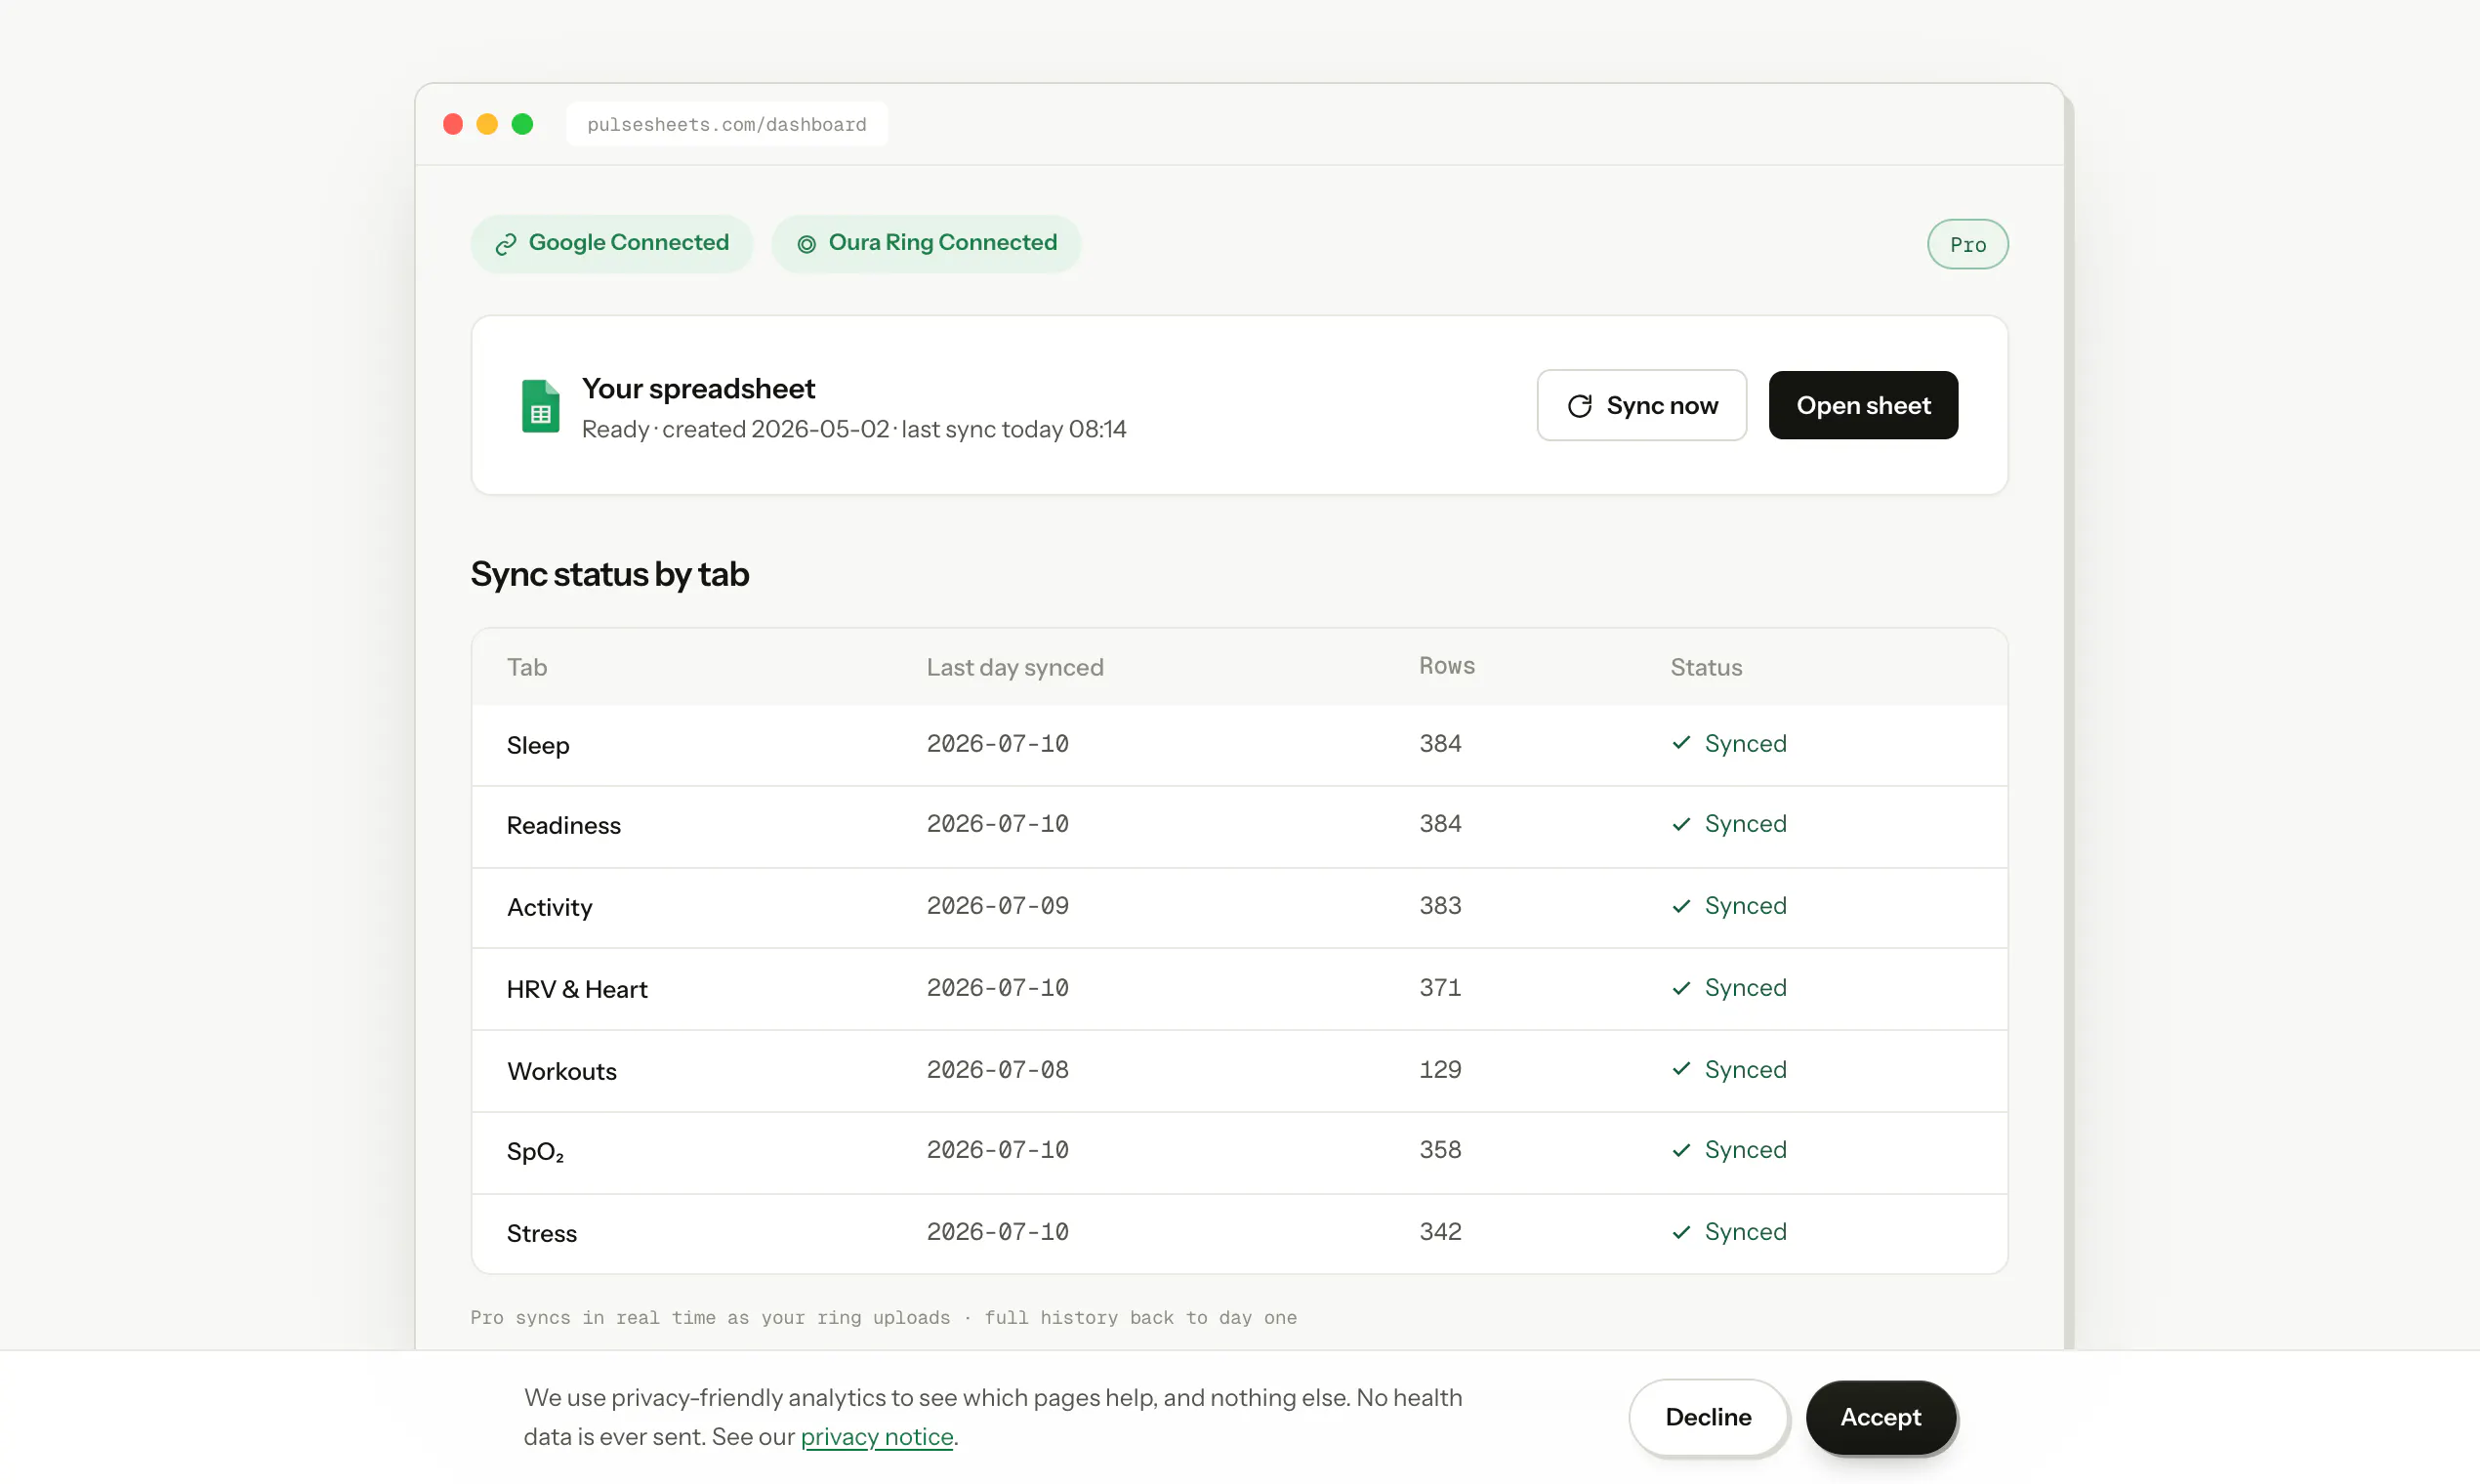
Task: Click the Sync now button
Action: click(1641, 405)
